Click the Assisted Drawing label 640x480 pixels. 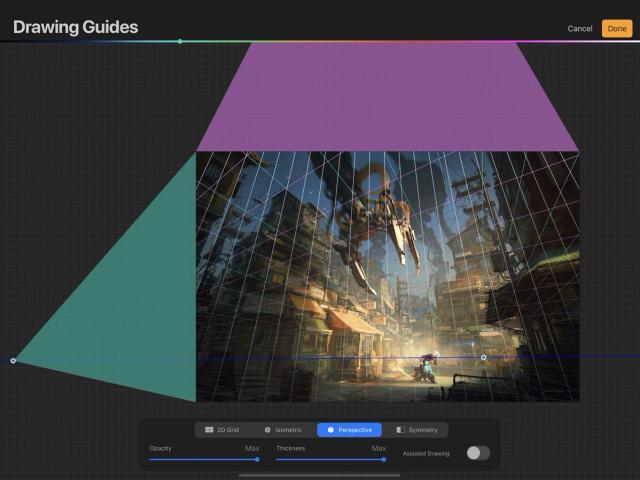[x=426, y=453]
